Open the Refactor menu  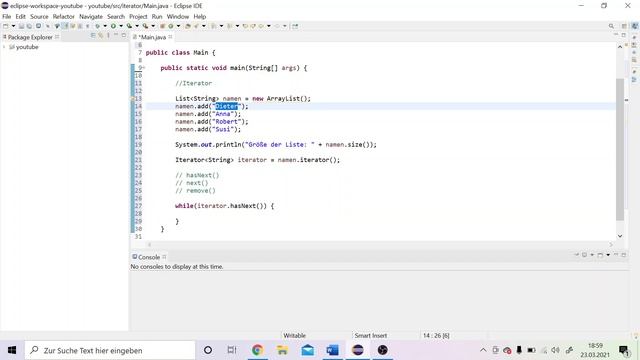(x=64, y=17)
